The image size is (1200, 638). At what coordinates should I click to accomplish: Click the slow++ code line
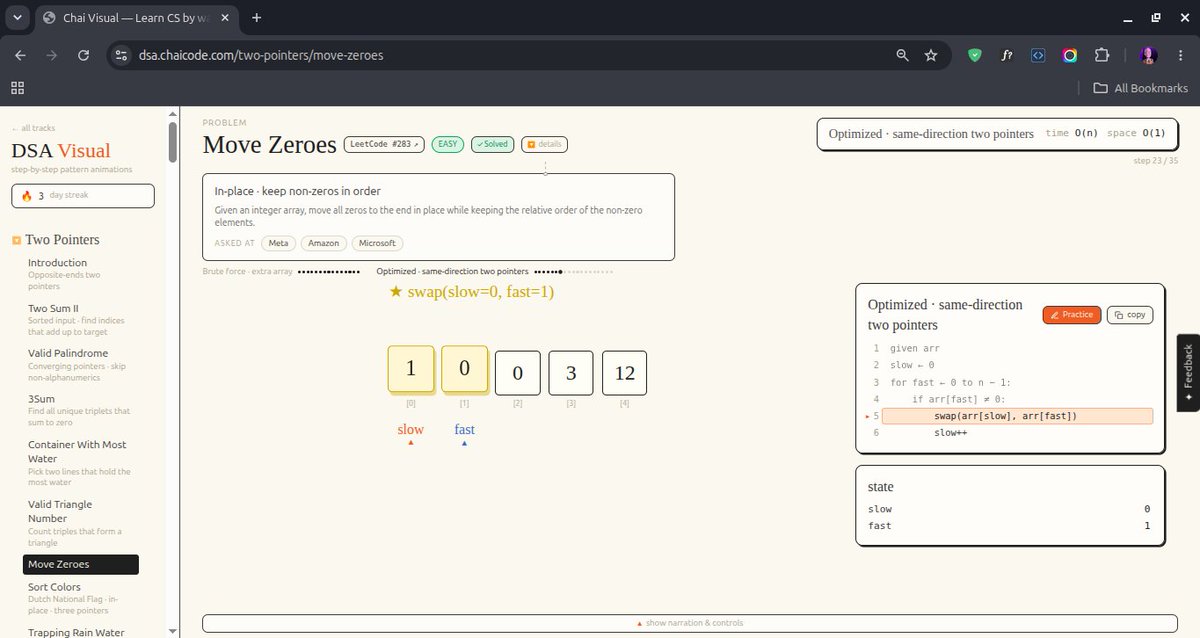point(950,433)
